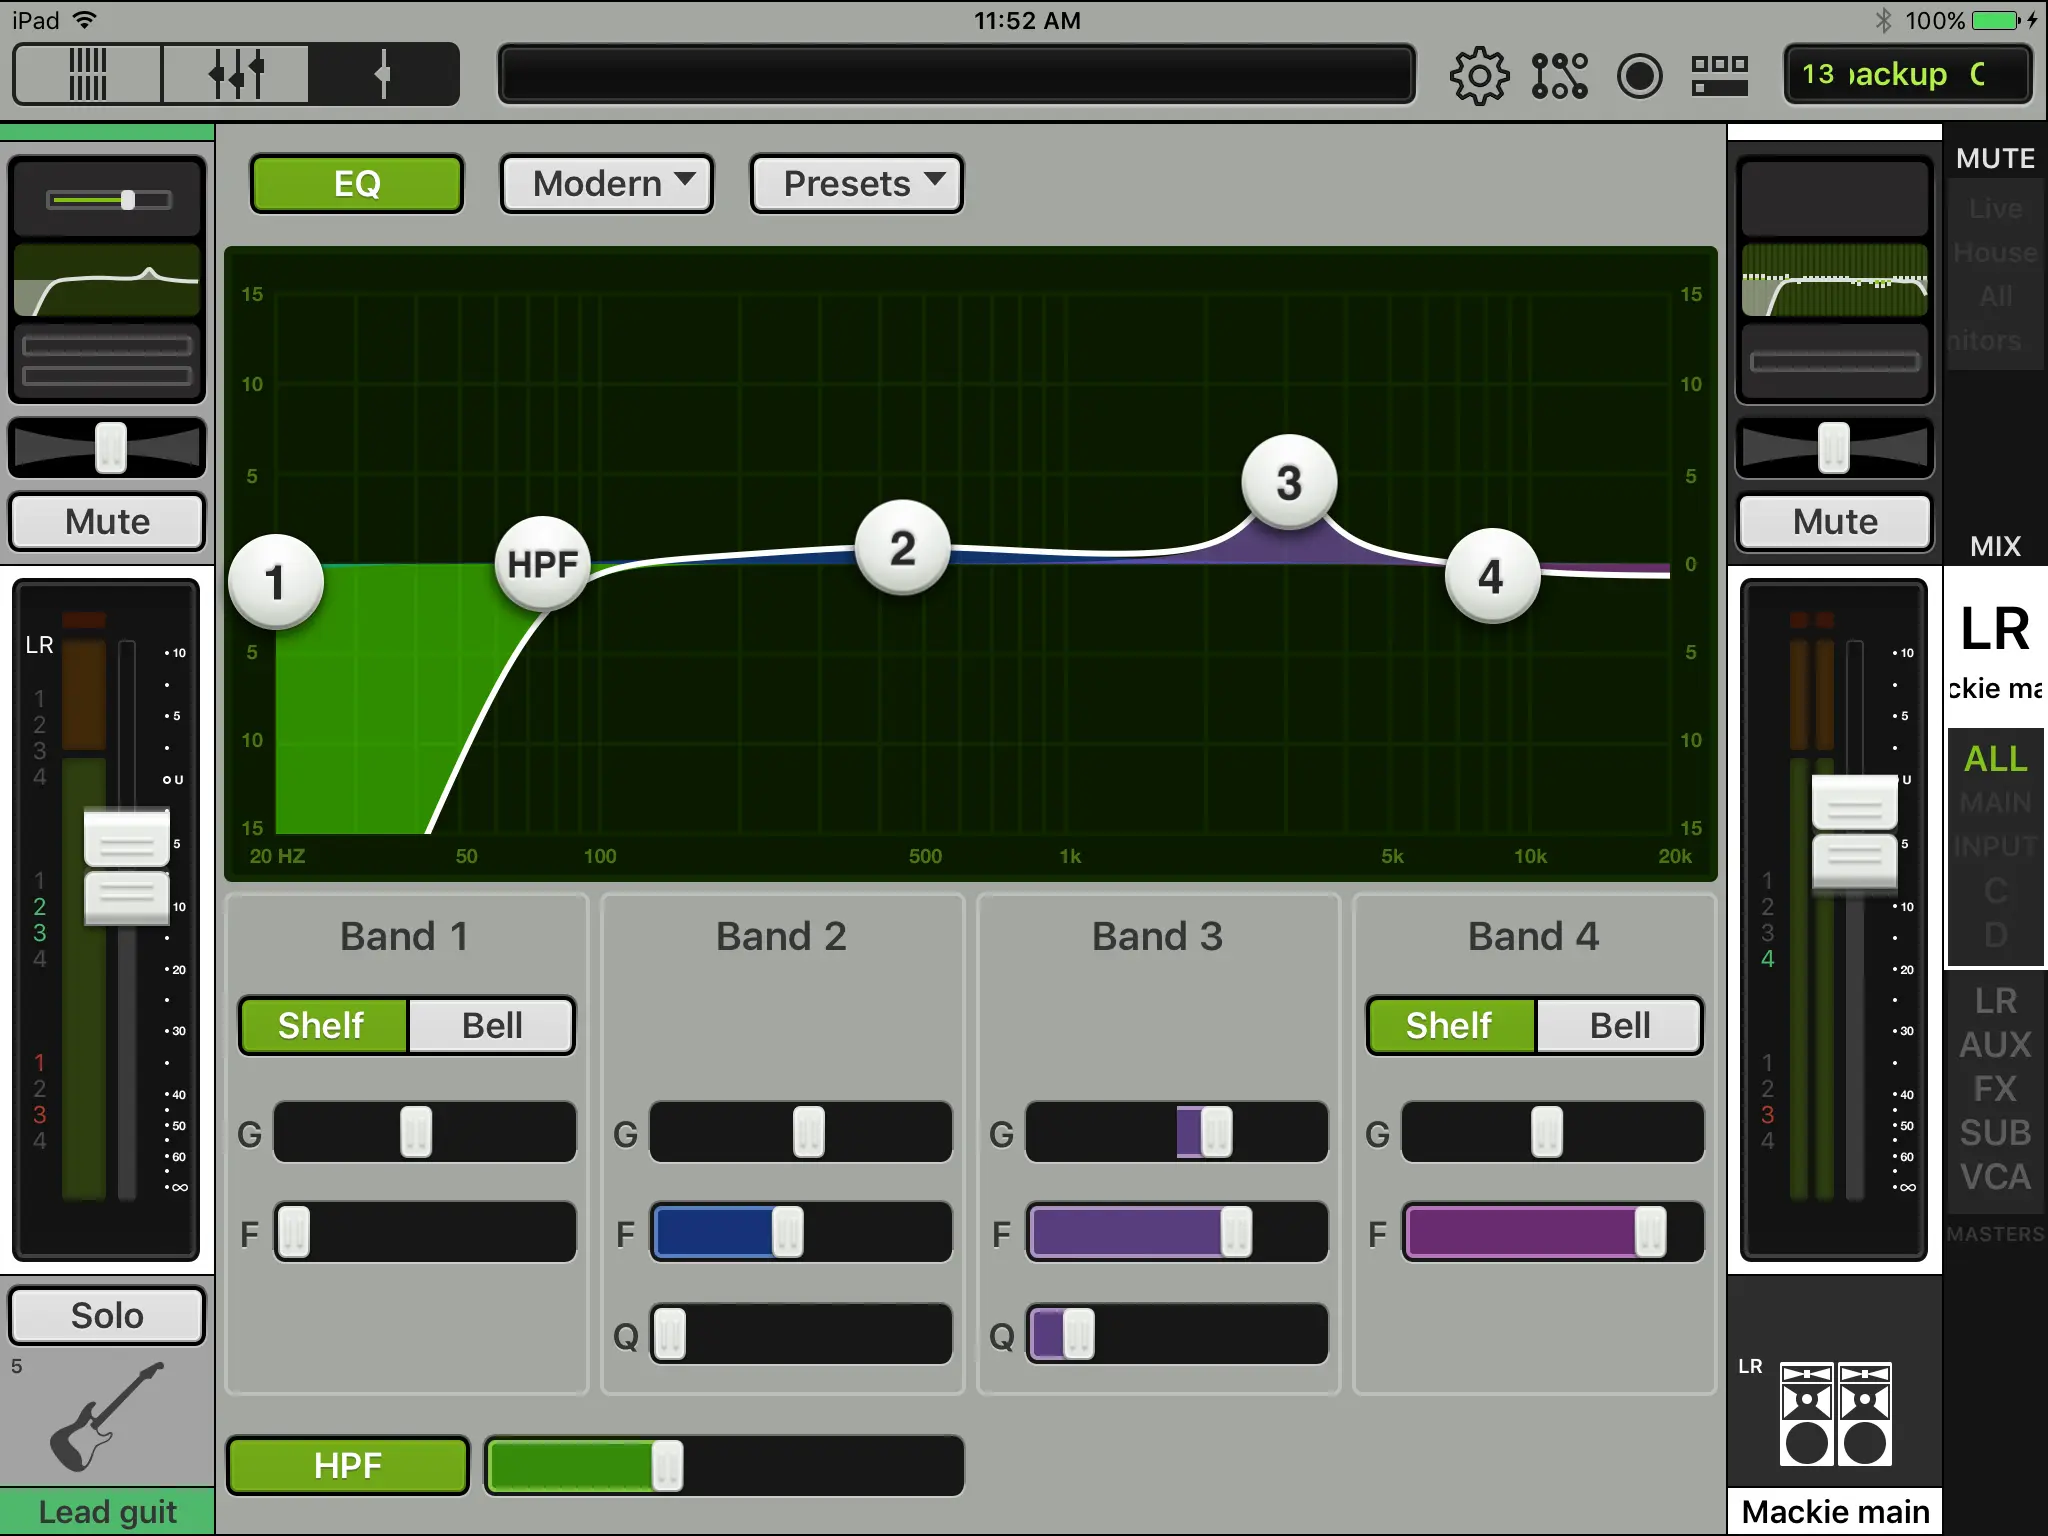
Task: Open the Modern EQ type dropdown
Action: 607,184
